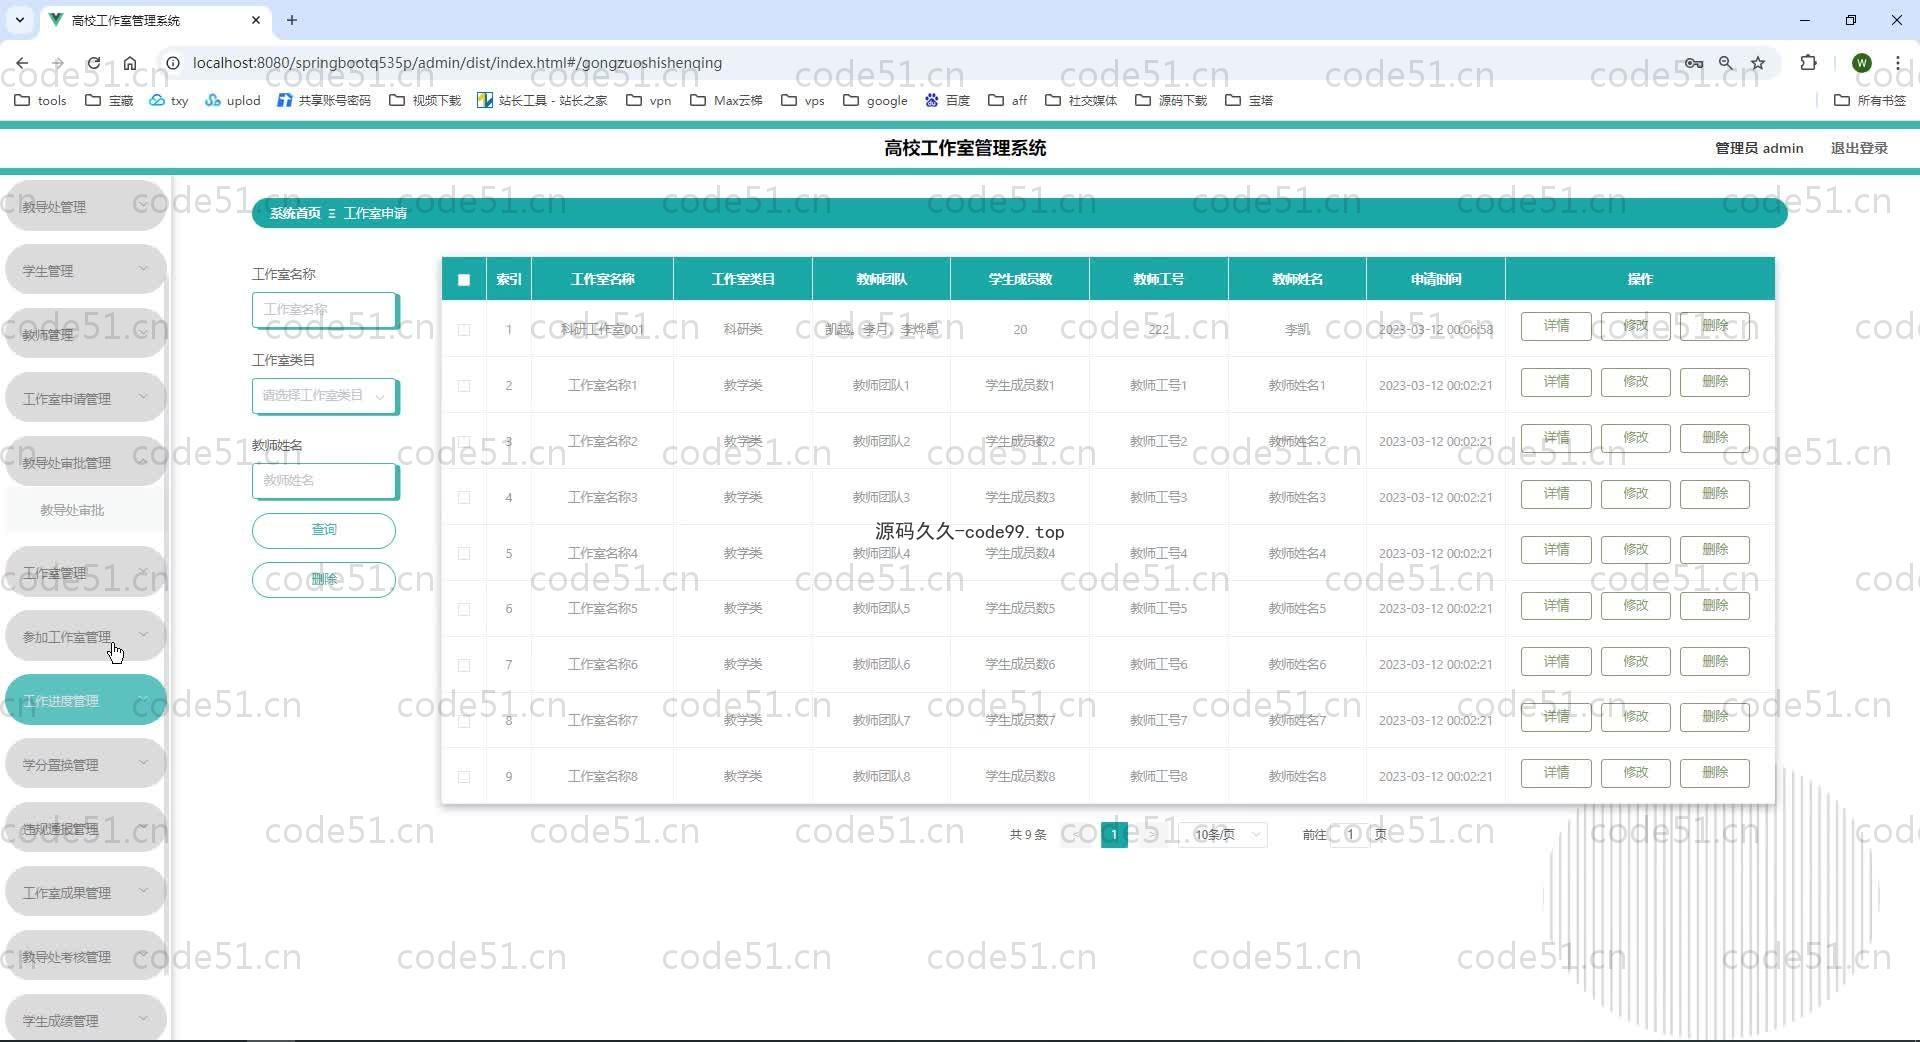Screen dimensions: 1920x1042
Task: Open the 请选择工作室类目 dropdown
Action: click(x=325, y=396)
